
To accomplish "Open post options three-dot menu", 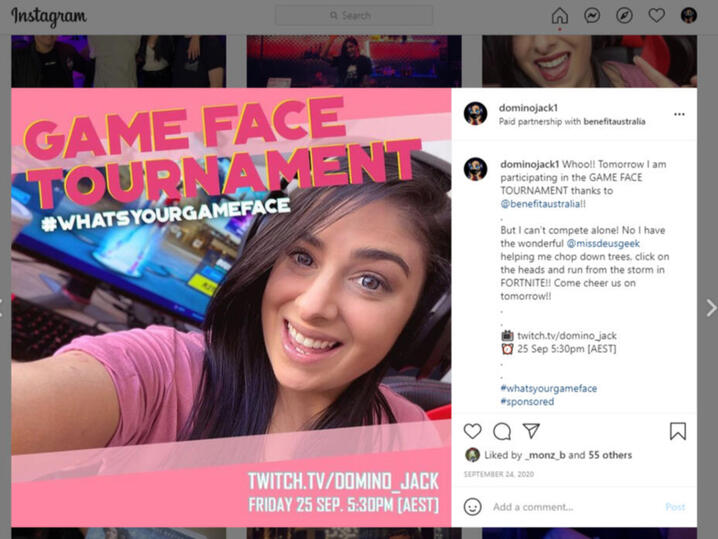I will (679, 114).
